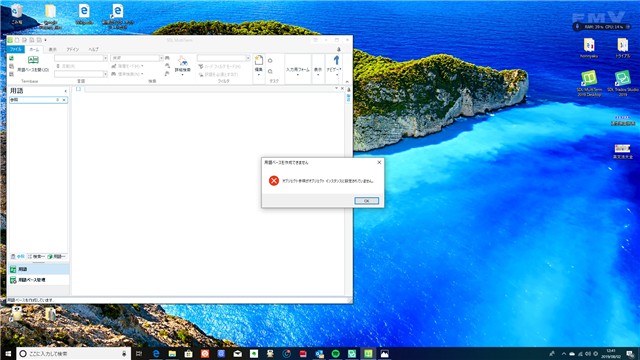Screen dimensions: 640x360
Task: Select the 検索 results tab at bottom
Action: 36,256
